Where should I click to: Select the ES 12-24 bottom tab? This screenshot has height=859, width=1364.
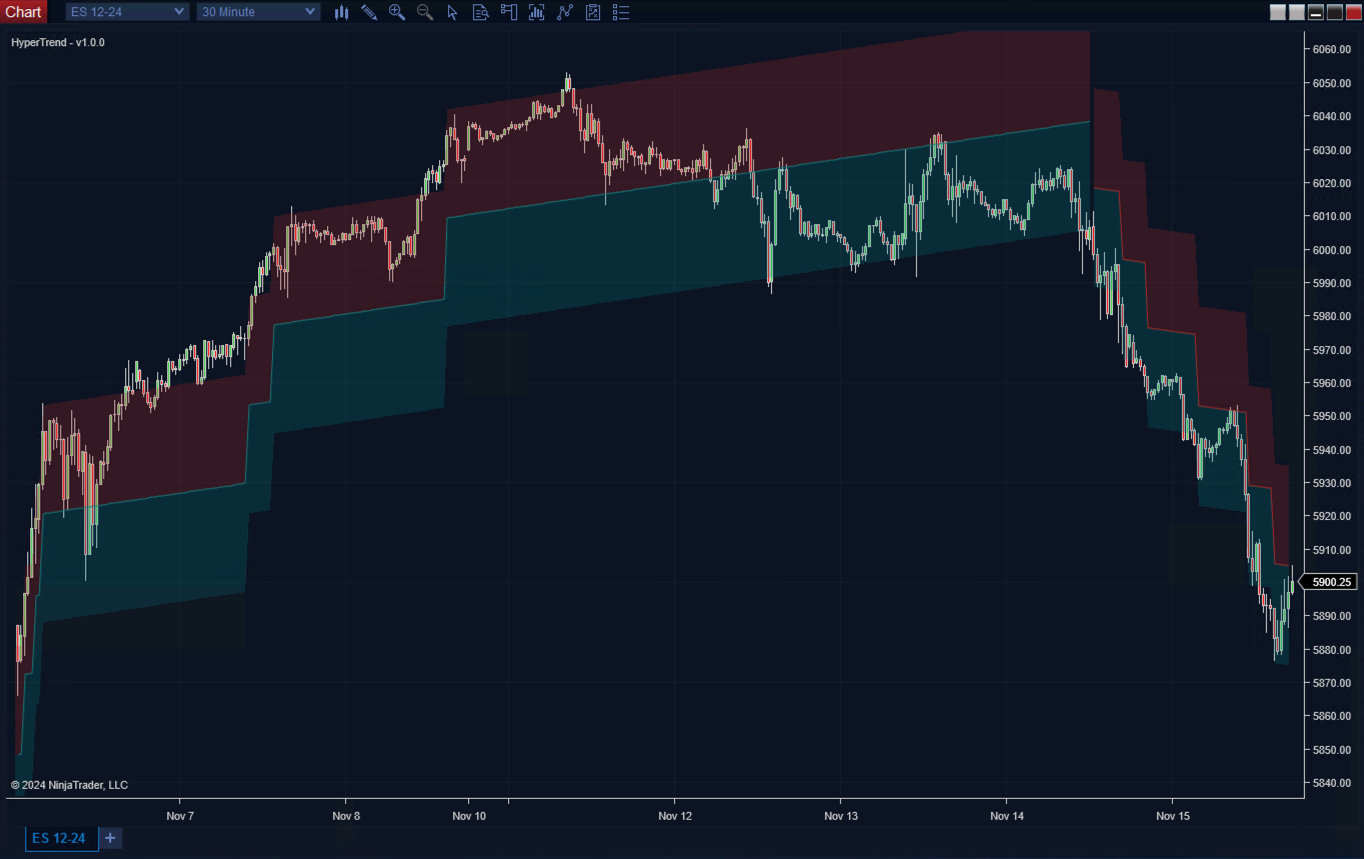click(59, 838)
